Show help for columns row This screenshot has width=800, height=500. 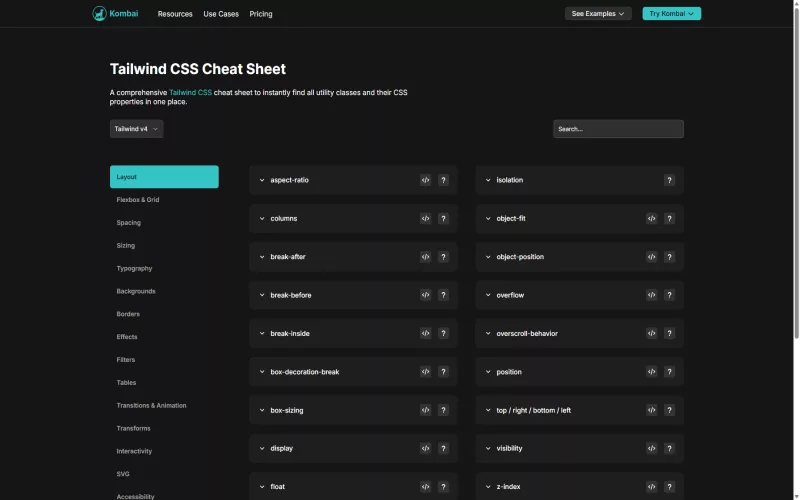(443, 218)
